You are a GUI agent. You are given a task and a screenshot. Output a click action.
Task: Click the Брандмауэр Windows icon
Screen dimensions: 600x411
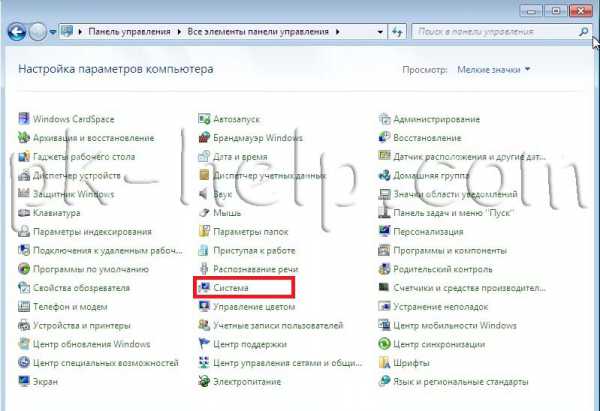pyautogui.click(x=204, y=137)
